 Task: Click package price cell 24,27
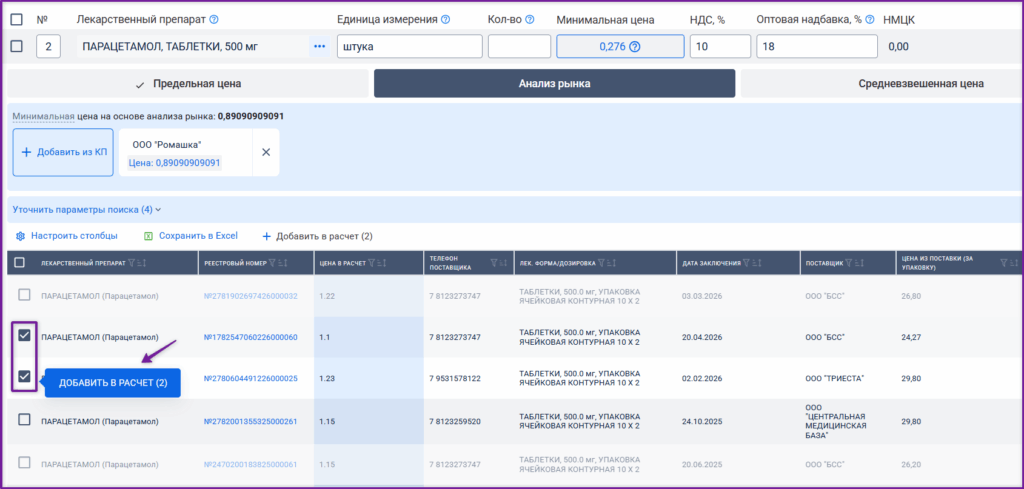click(910, 337)
